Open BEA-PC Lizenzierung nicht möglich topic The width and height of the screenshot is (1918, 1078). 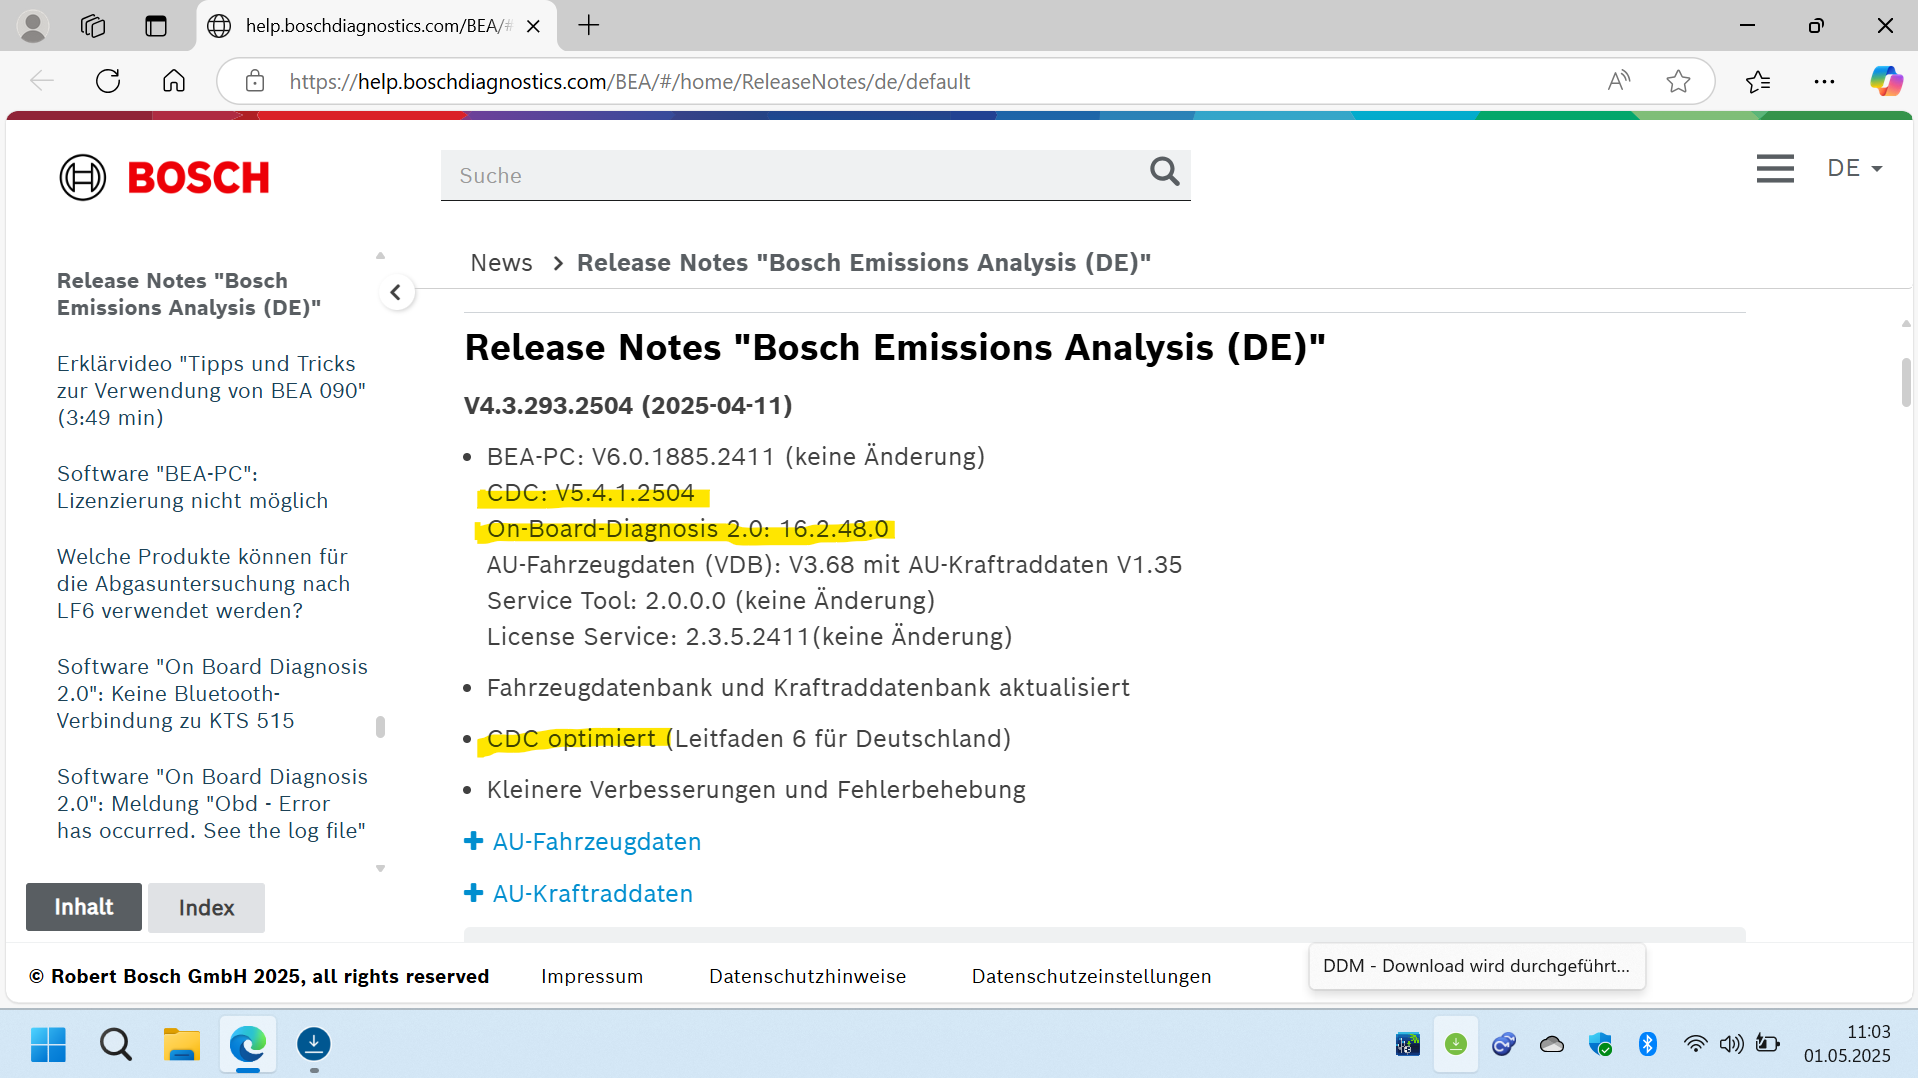pos(192,487)
